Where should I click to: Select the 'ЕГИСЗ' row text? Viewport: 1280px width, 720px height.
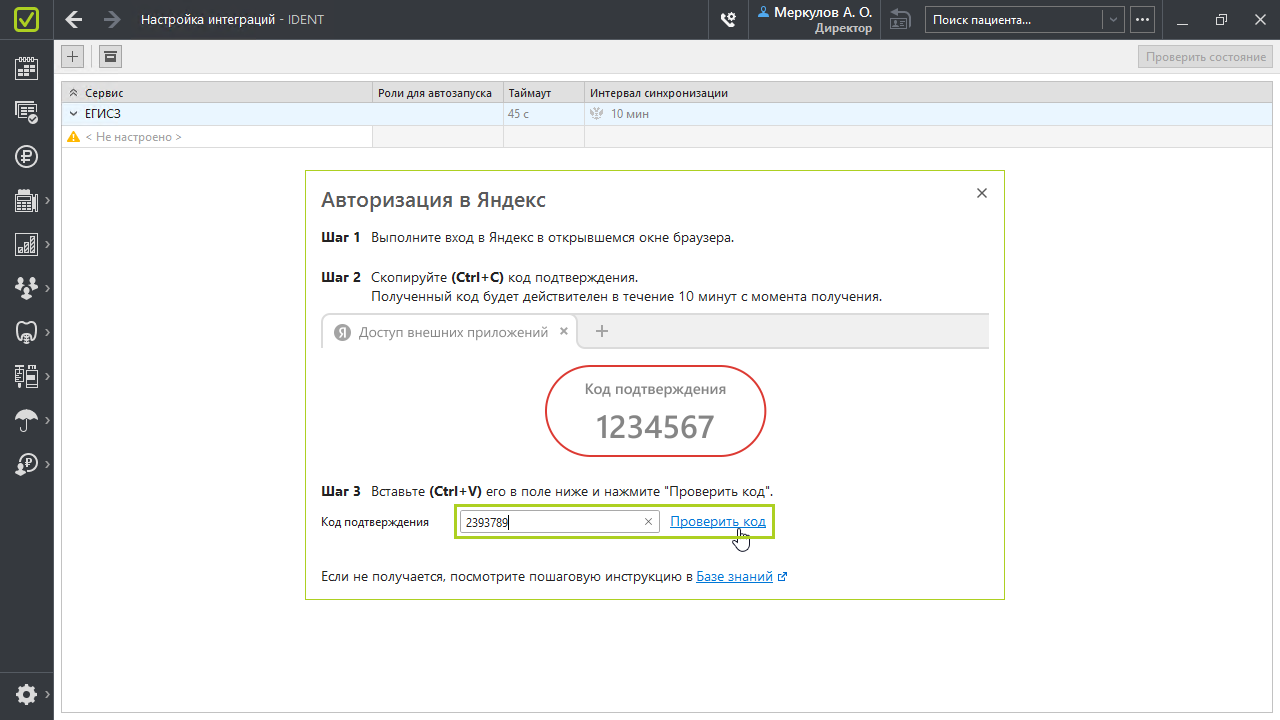click(103, 114)
